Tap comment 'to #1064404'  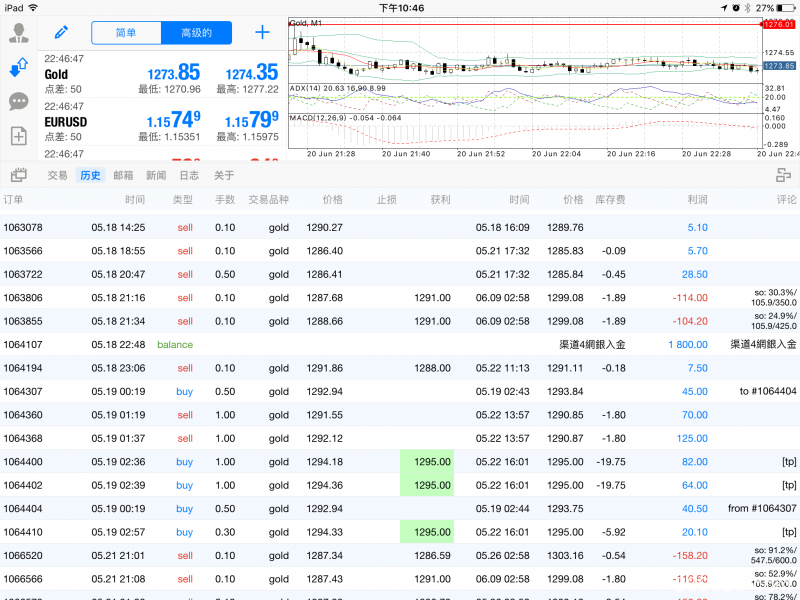click(768, 391)
